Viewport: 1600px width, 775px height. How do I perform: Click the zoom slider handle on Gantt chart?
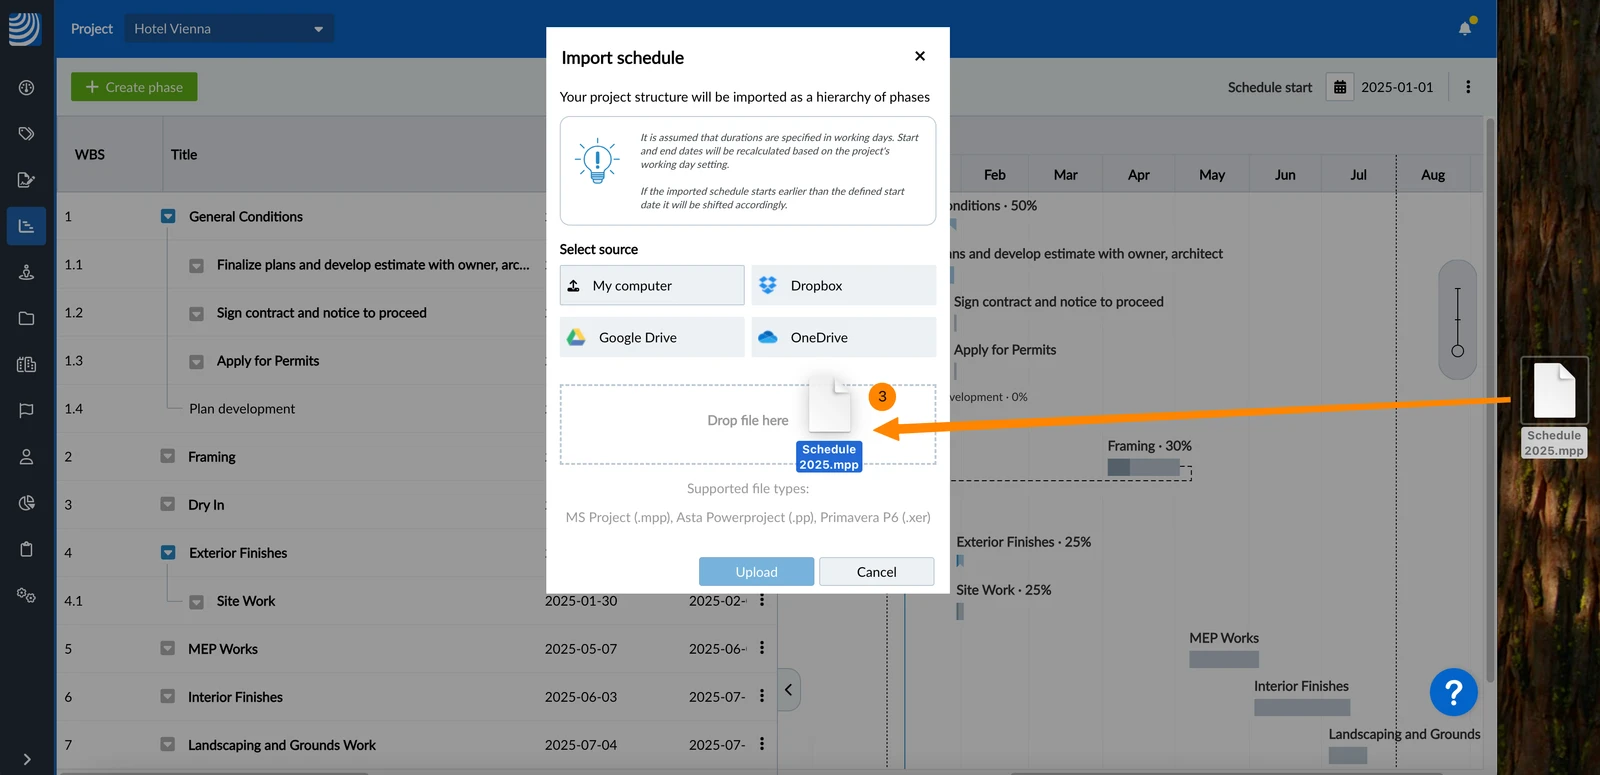[x=1458, y=351]
